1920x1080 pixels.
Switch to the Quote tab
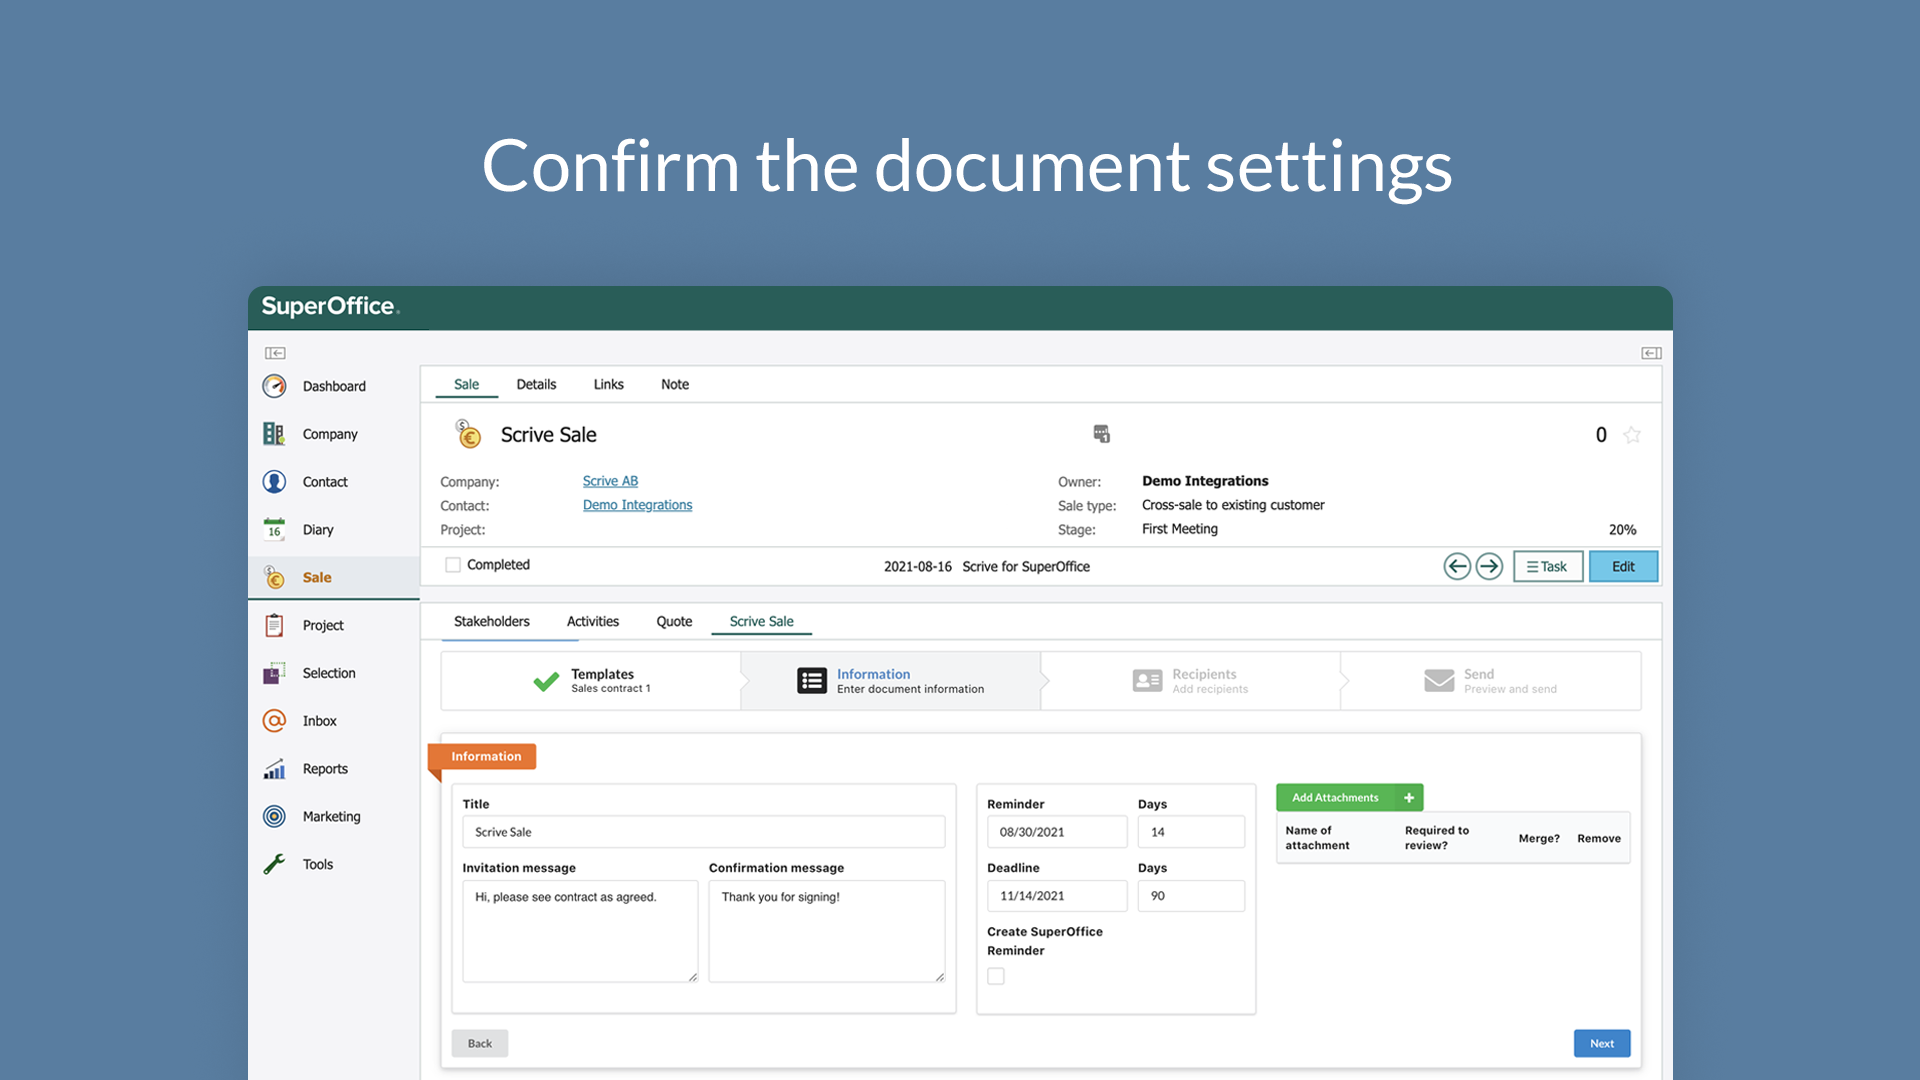point(674,620)
